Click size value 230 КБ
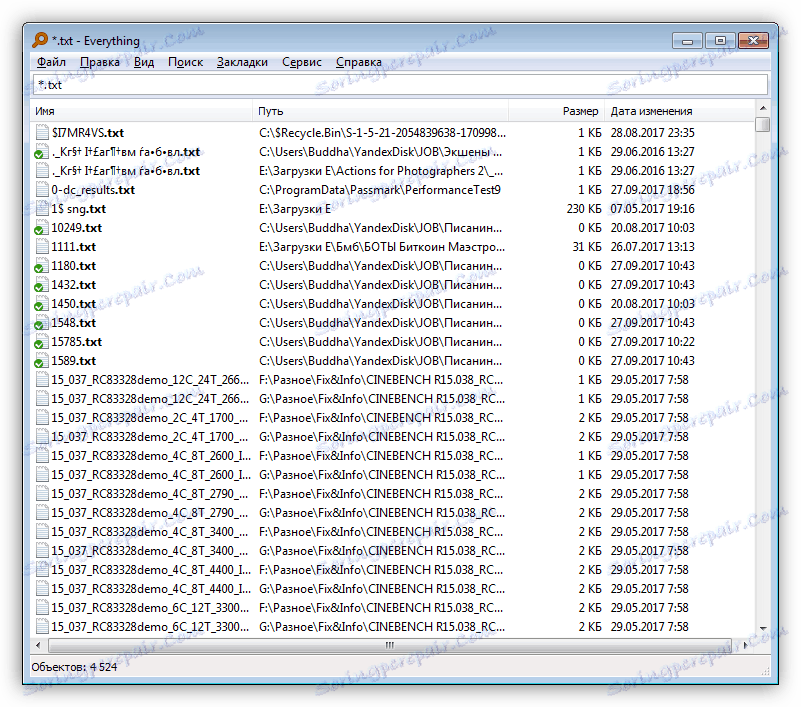801x707 pixels. point(583,209)
